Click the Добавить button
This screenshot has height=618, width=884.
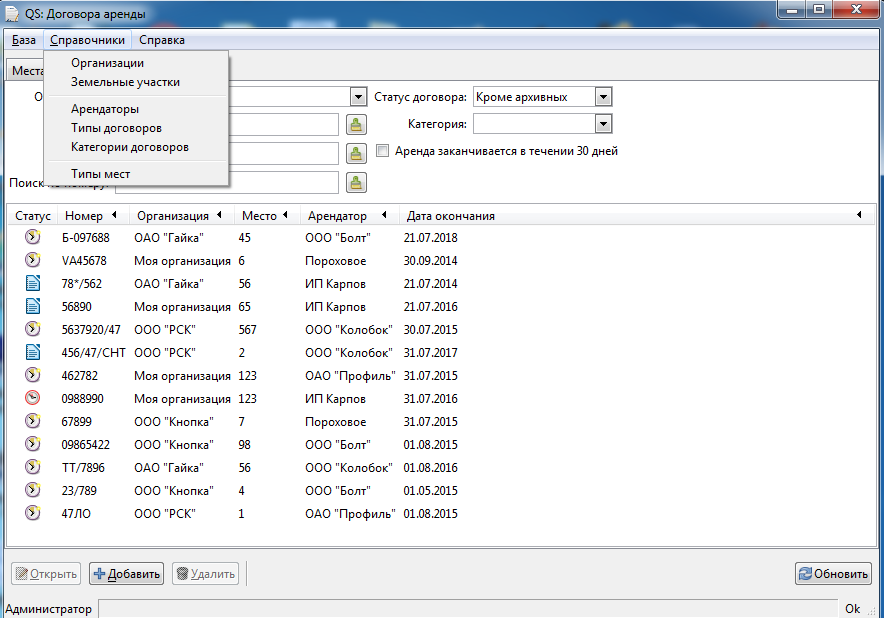pyautogui.click(x=127, y=574)
